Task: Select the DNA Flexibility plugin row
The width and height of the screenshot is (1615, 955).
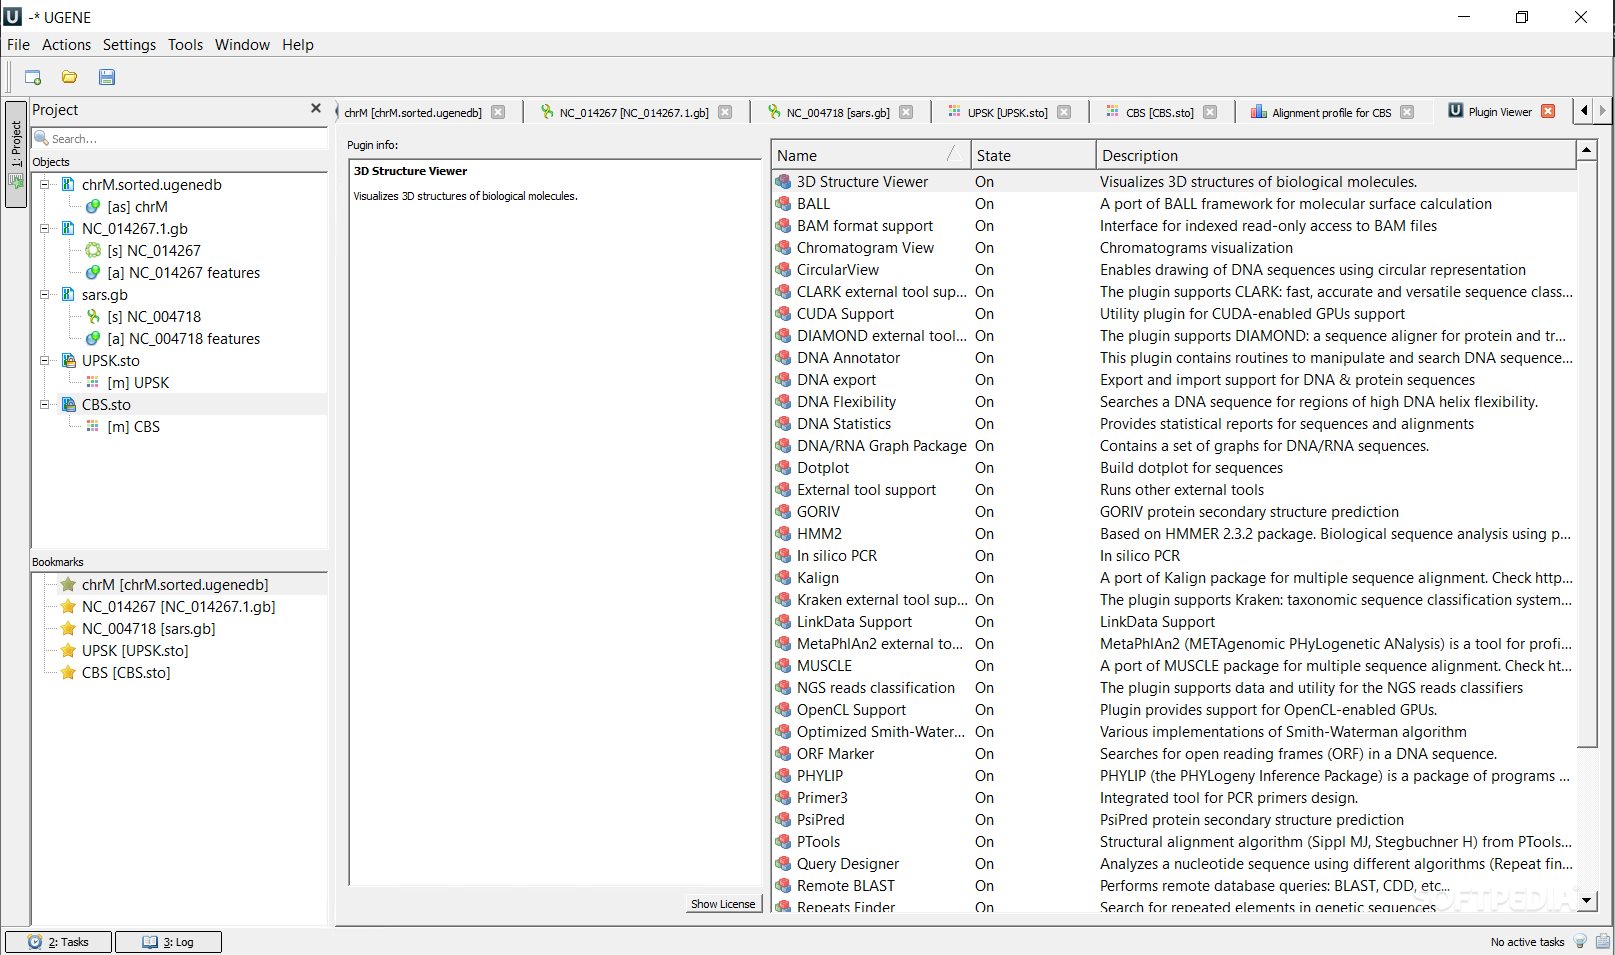Action: (x=1174, y=401)
